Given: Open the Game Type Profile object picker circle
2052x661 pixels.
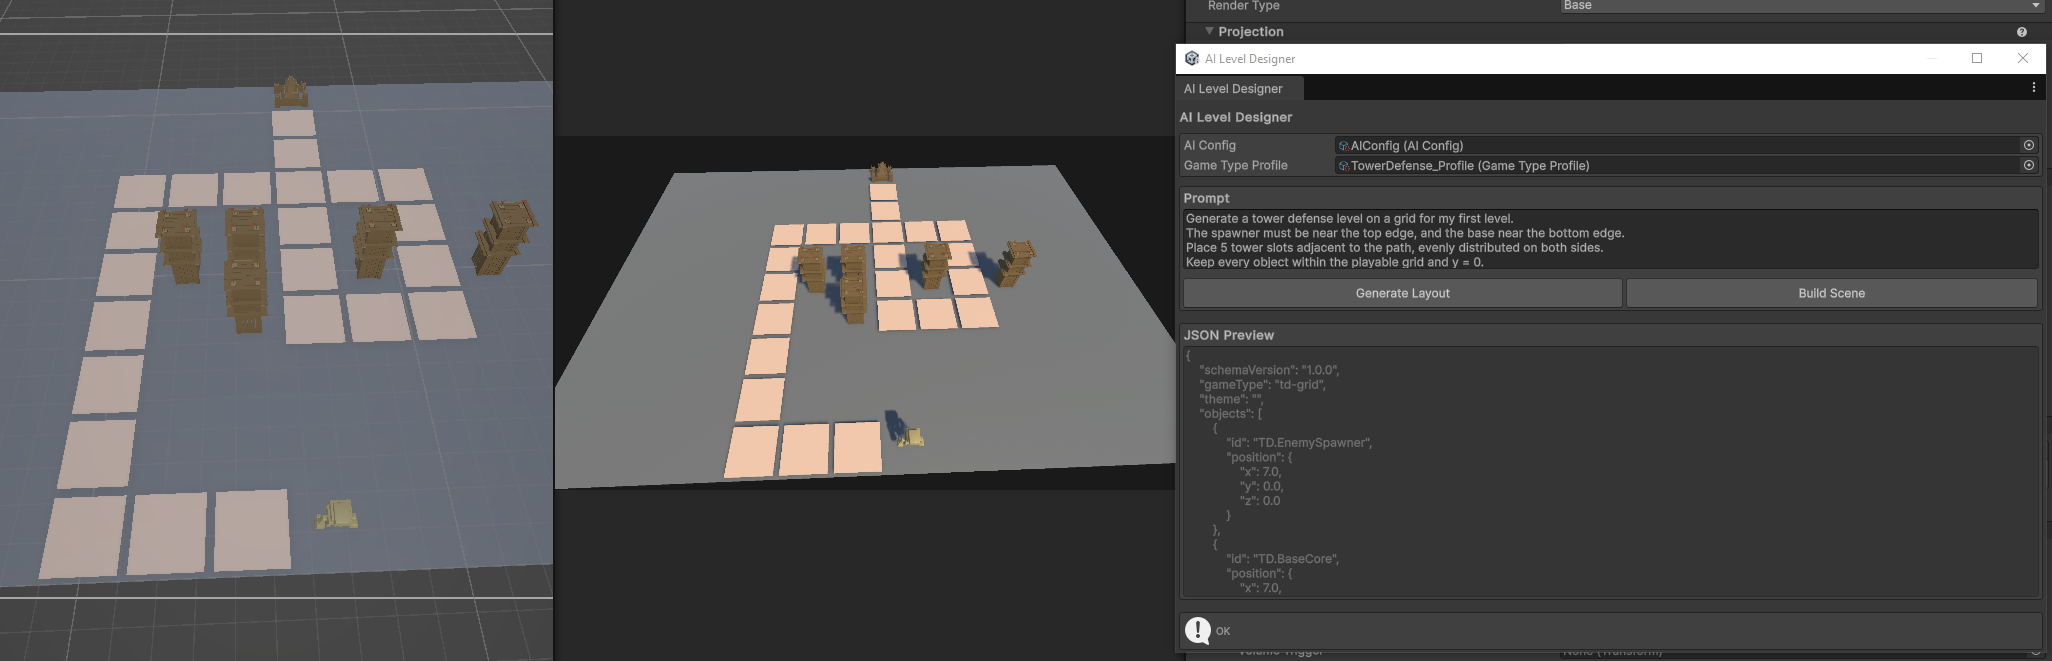Looking at the screenshot, I should pos(2028,165).
